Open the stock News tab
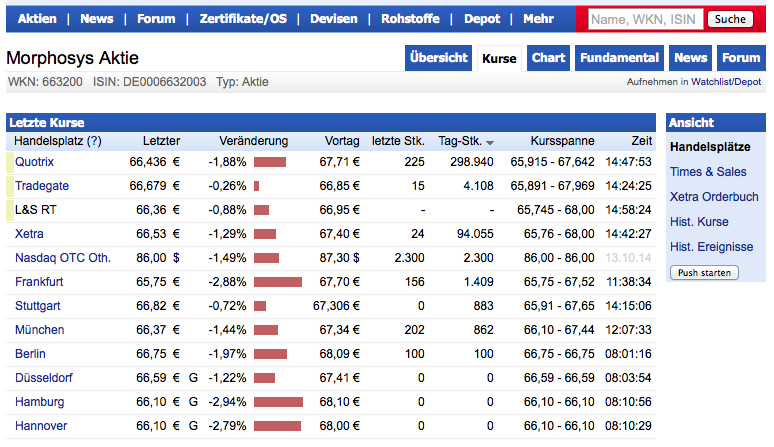This screenshot has width=774, height=447. 691,58
